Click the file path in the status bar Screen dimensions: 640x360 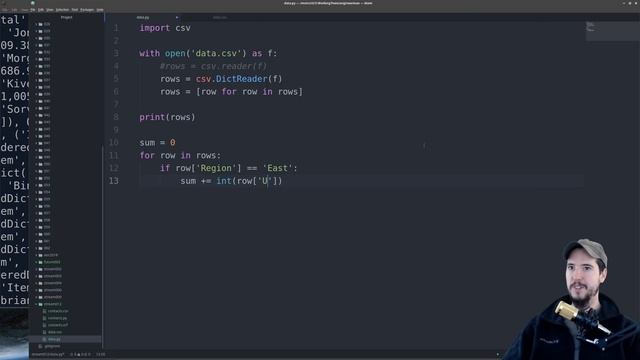point(48,354)
